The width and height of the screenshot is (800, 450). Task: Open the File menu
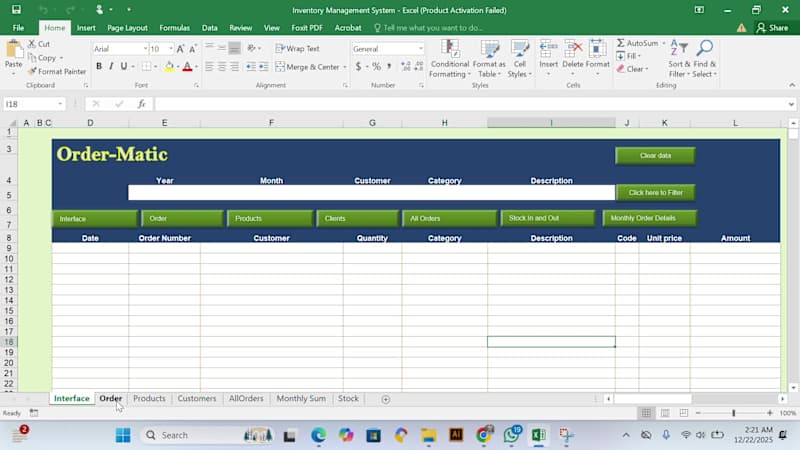pos(18,28)
